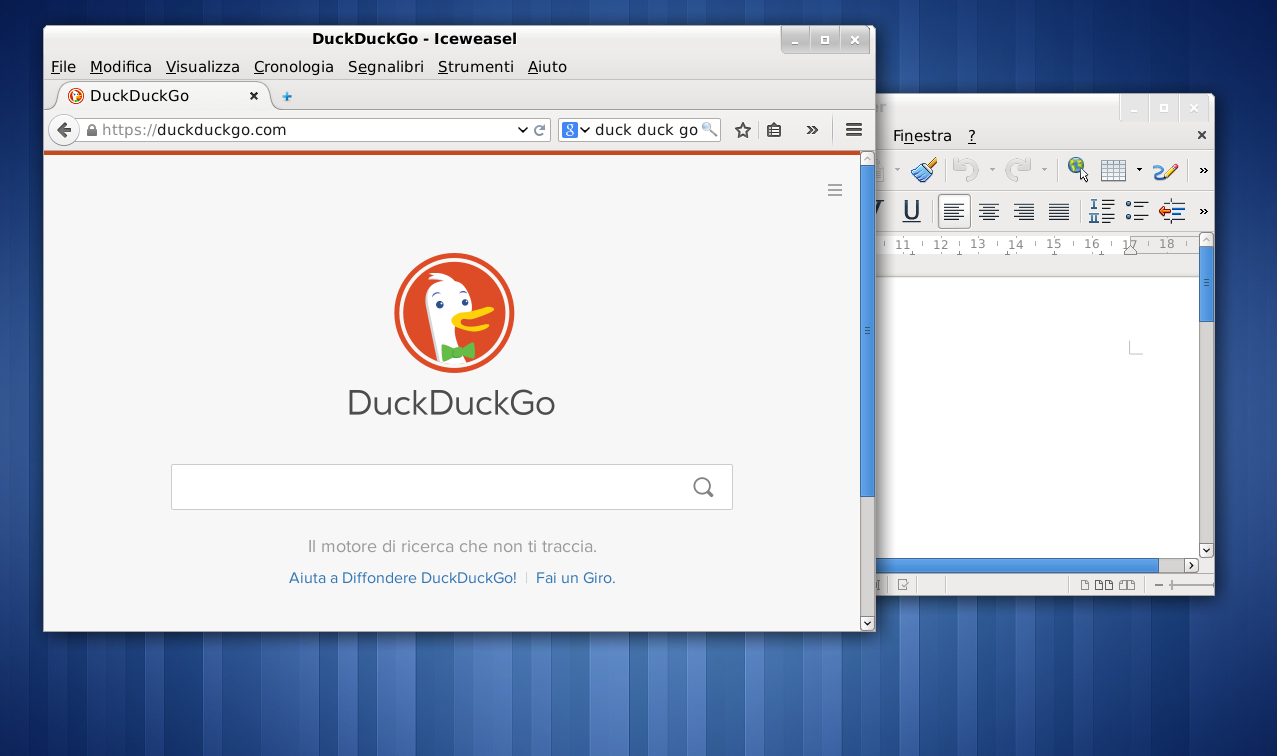Expand Writer formatting toolbar overflow chevron
This screenshot has width=1277, height=756.
(1203, 211)
